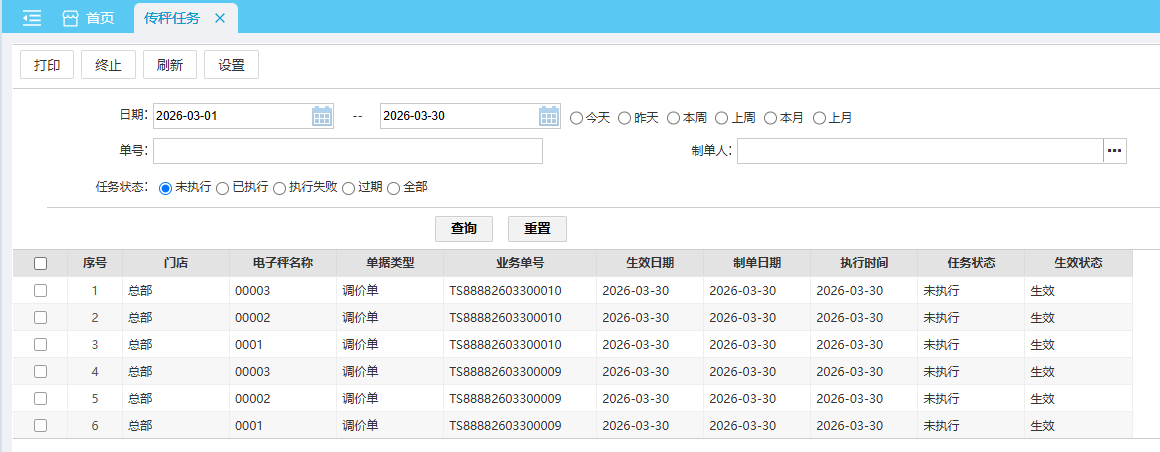Select the 今天 date radio option
Viewport: 1160px width, 452px height.
(577, 118)
